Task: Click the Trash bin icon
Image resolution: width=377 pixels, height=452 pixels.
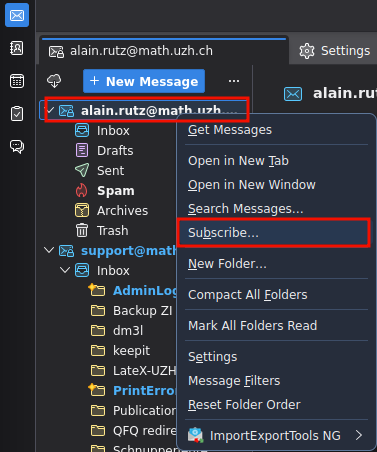Action: [x=82, y=230]
